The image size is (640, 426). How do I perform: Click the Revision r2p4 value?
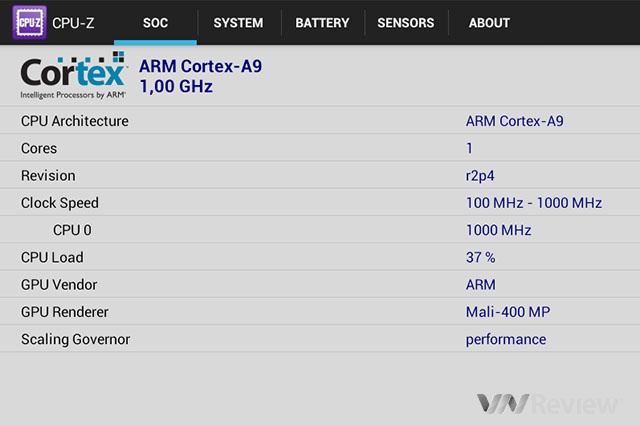coord(480,176)
